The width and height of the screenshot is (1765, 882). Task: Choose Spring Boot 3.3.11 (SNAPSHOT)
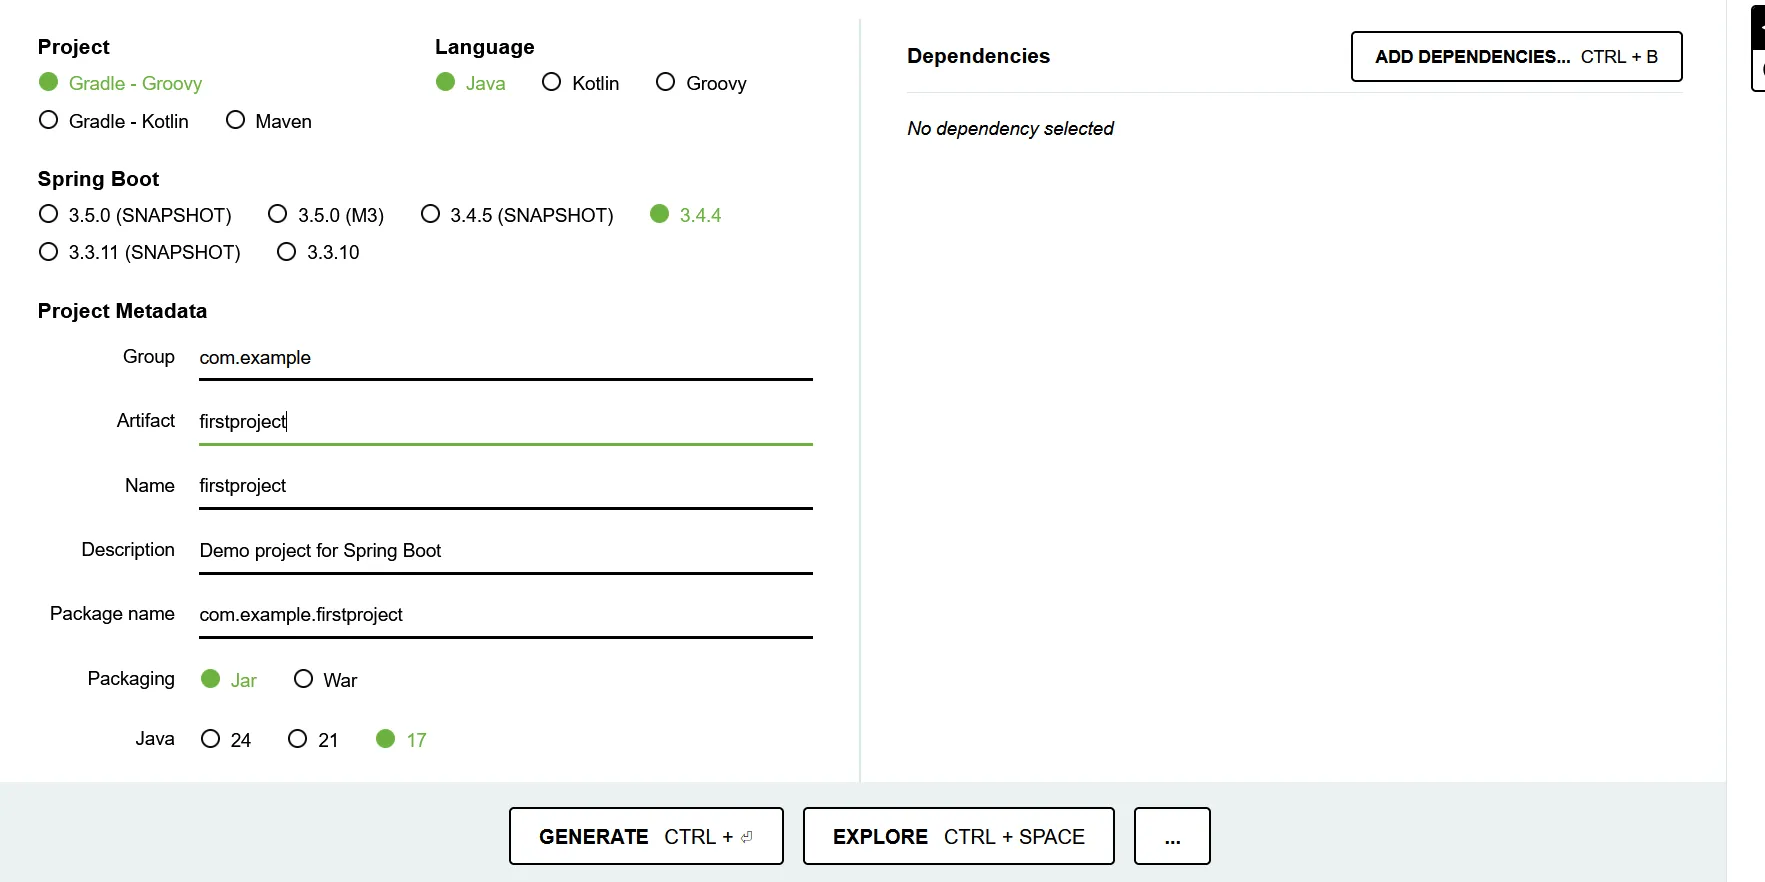[139, 252]
